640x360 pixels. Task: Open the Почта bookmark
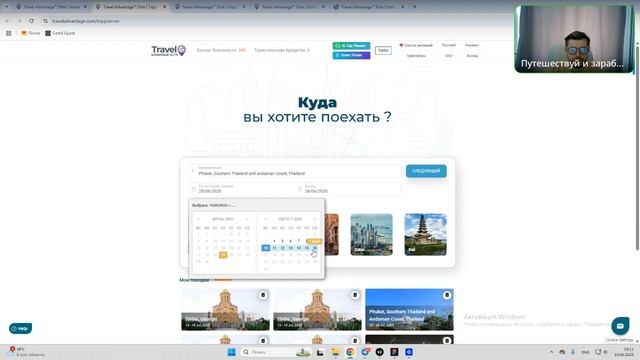tap(31, 33)
